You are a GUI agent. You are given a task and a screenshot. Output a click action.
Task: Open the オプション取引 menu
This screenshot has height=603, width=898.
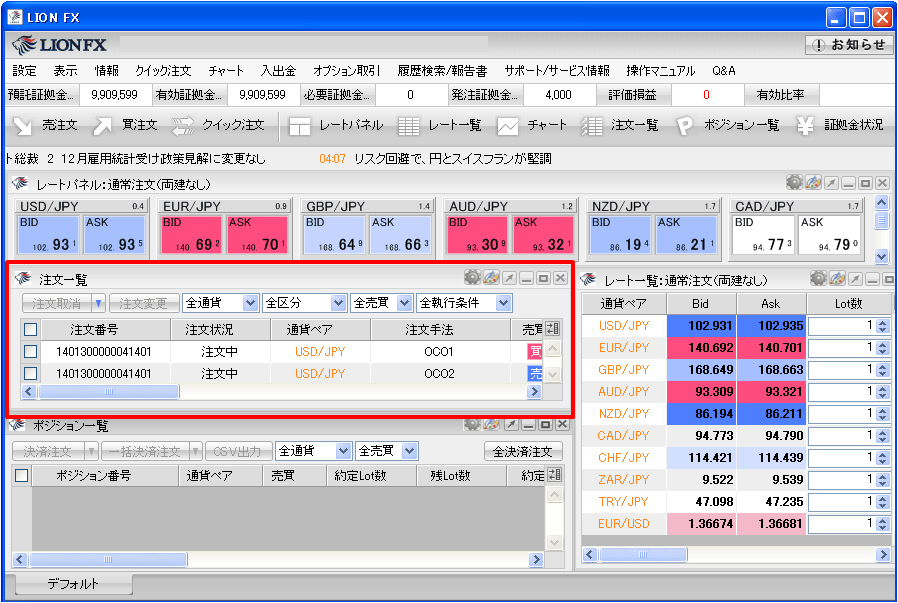[346, 70]
